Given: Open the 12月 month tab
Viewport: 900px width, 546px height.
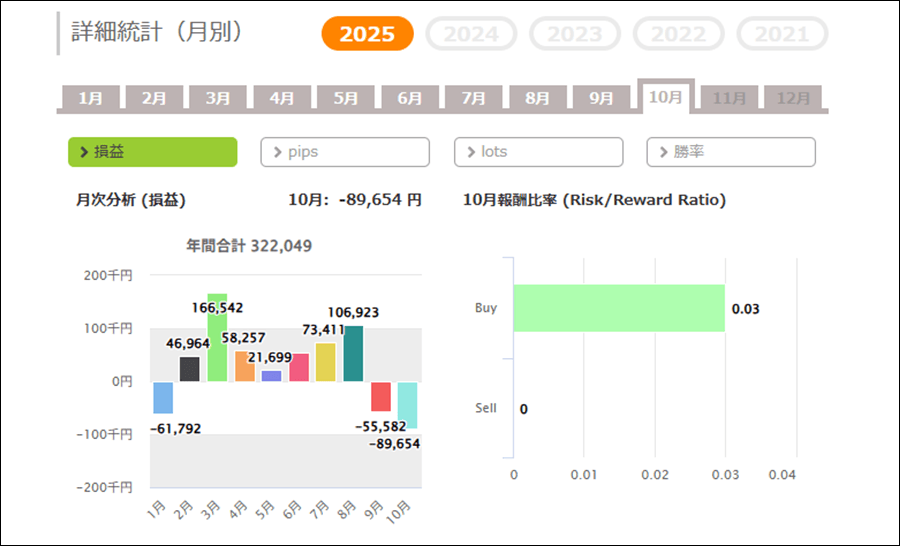Looking at the screenshot, I should pos(794,98).
